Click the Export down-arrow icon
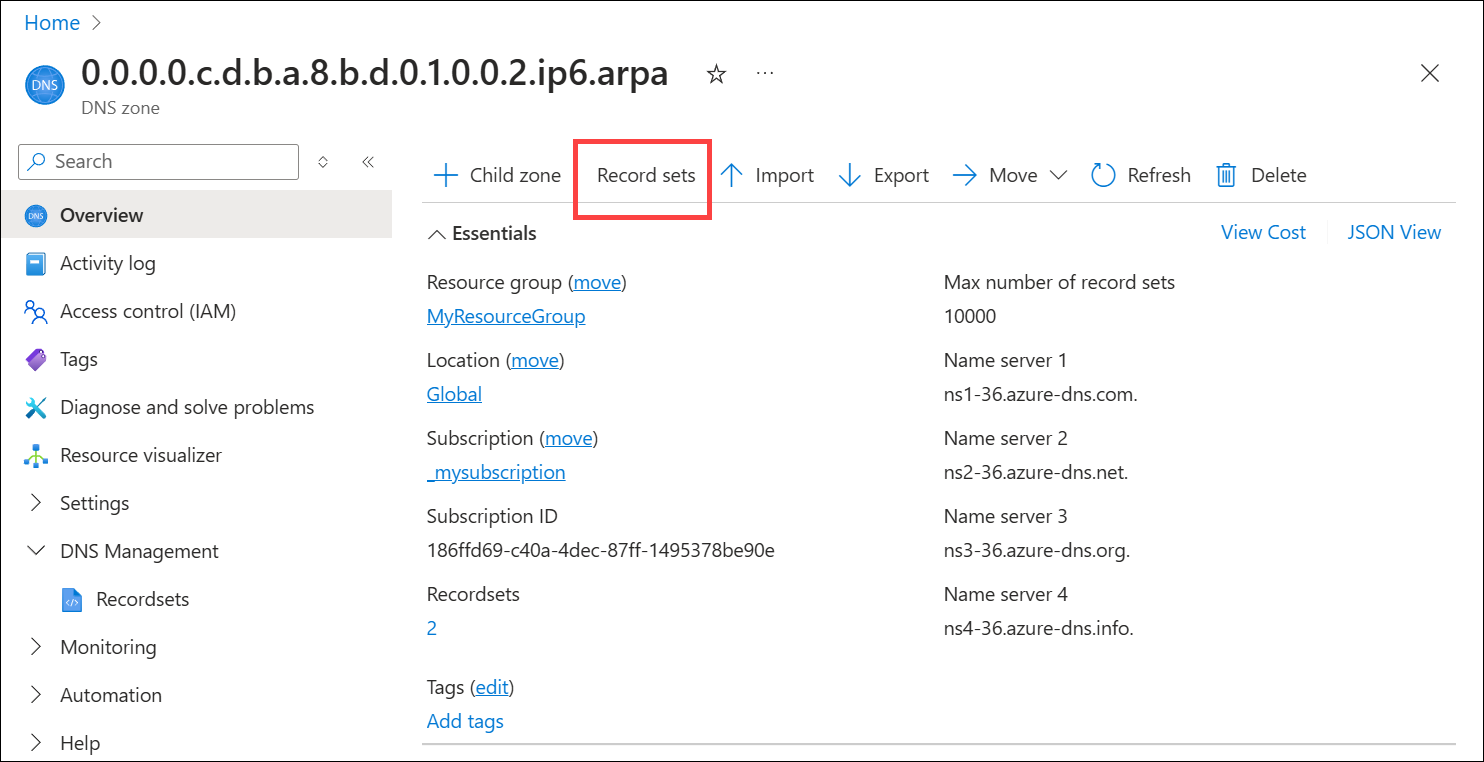 click(x=849, y=176)
